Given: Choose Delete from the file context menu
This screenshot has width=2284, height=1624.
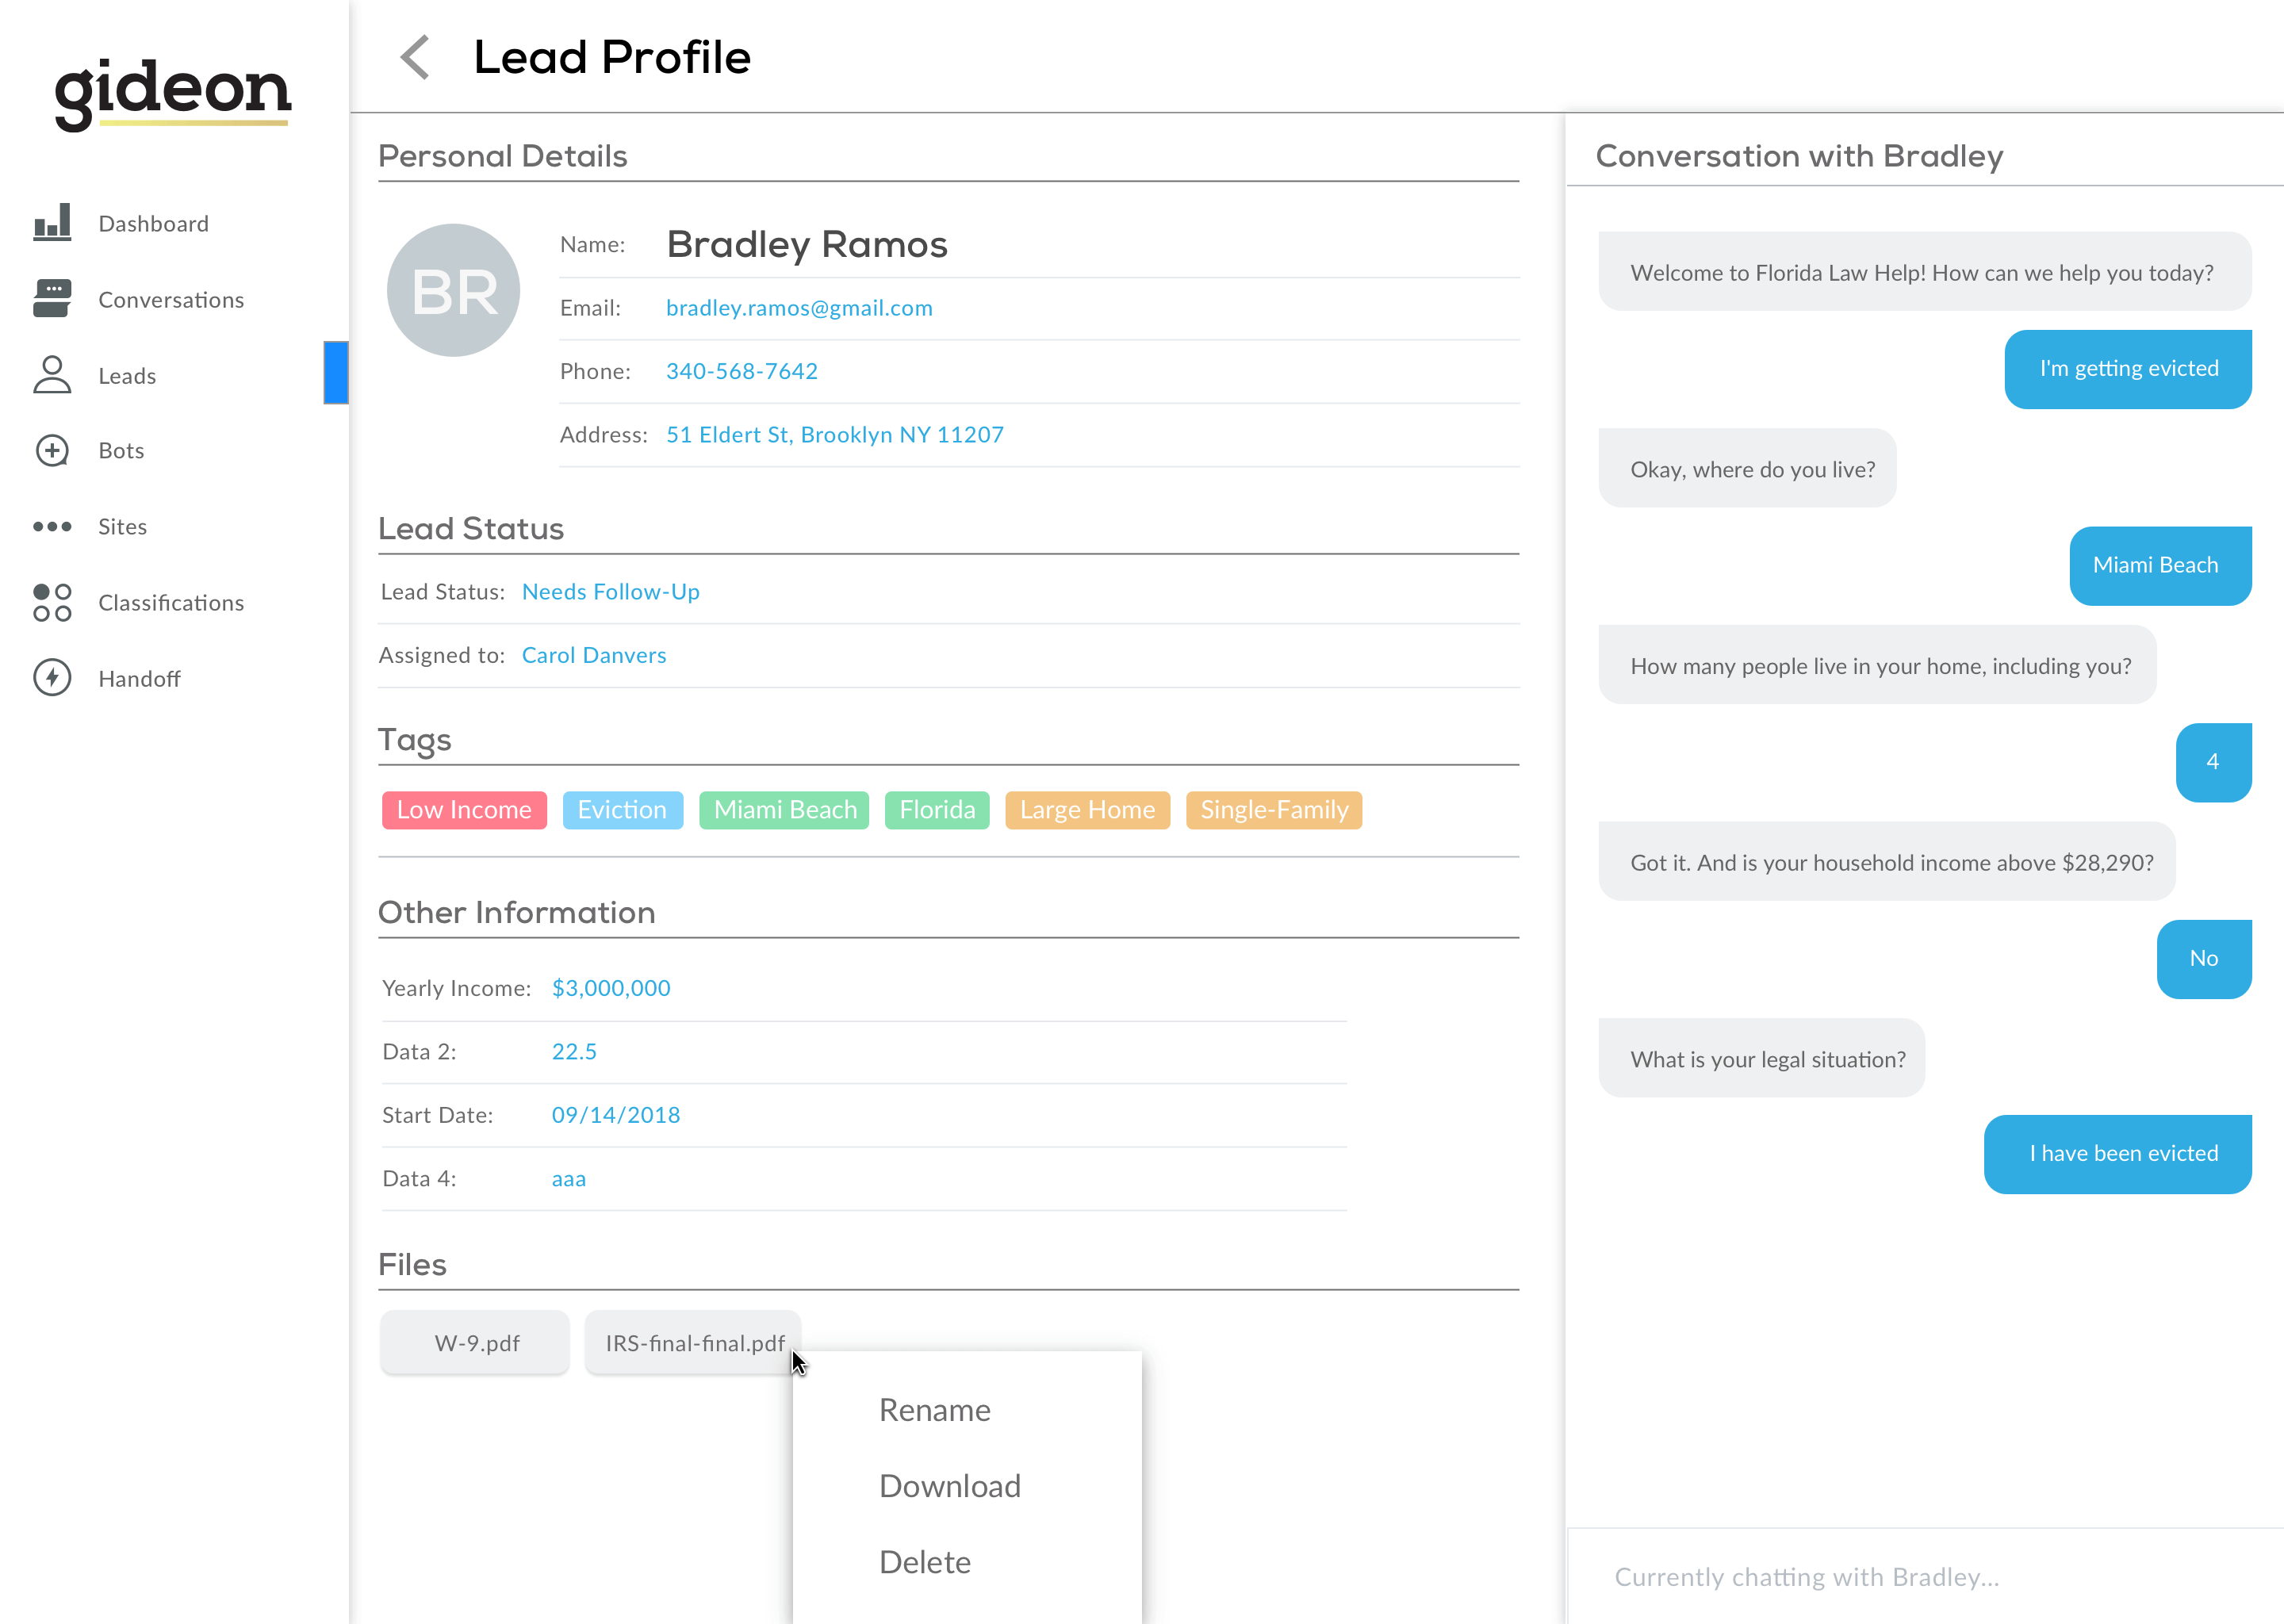Looking at the screenshot, I should tap(924, 1562).
